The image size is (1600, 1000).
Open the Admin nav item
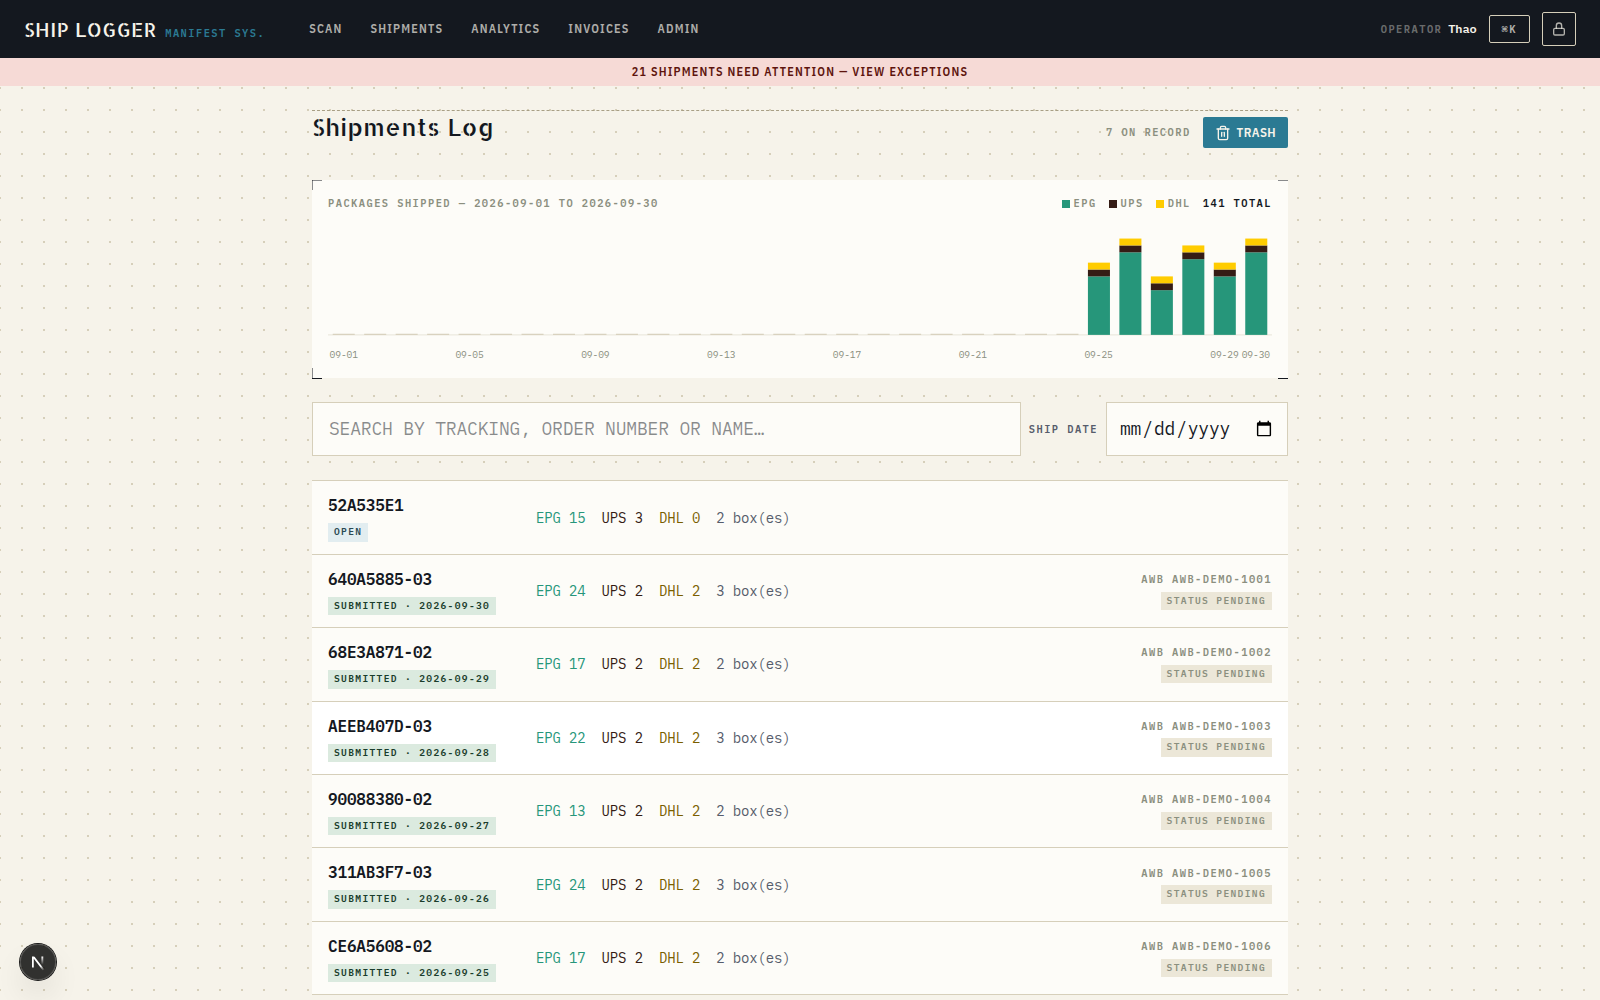[678, 29]
